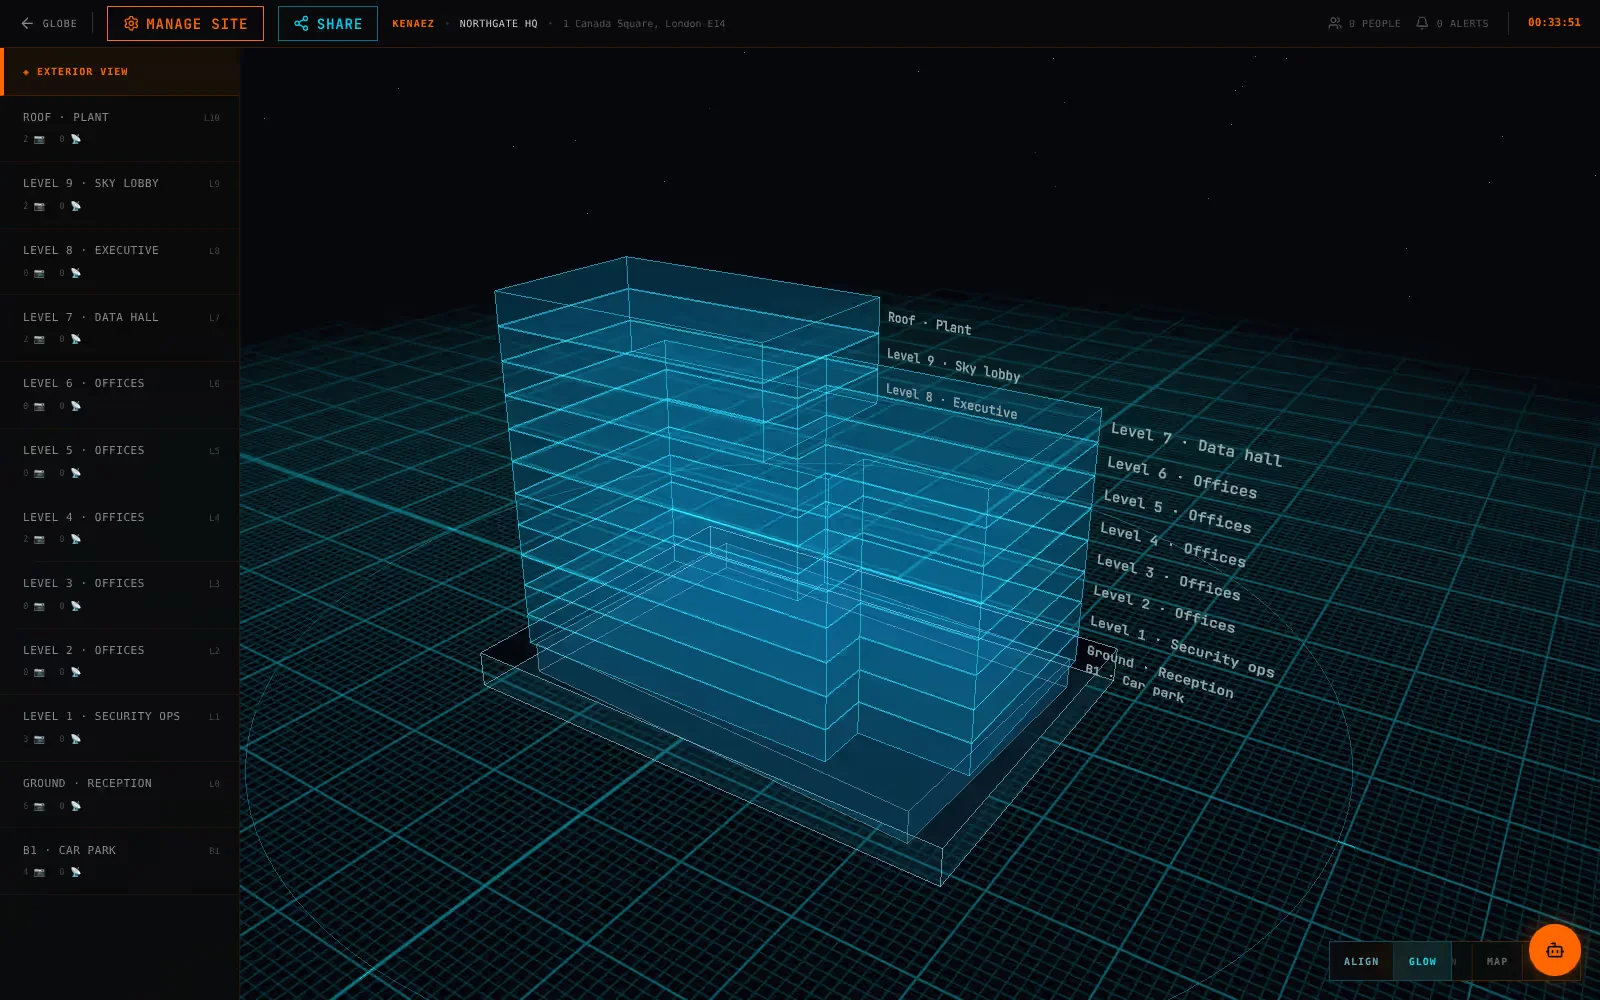Screen dimensions: 1600x1000
Task: Select Level 3 Offices in sidebar
Action: click(120, 594)
